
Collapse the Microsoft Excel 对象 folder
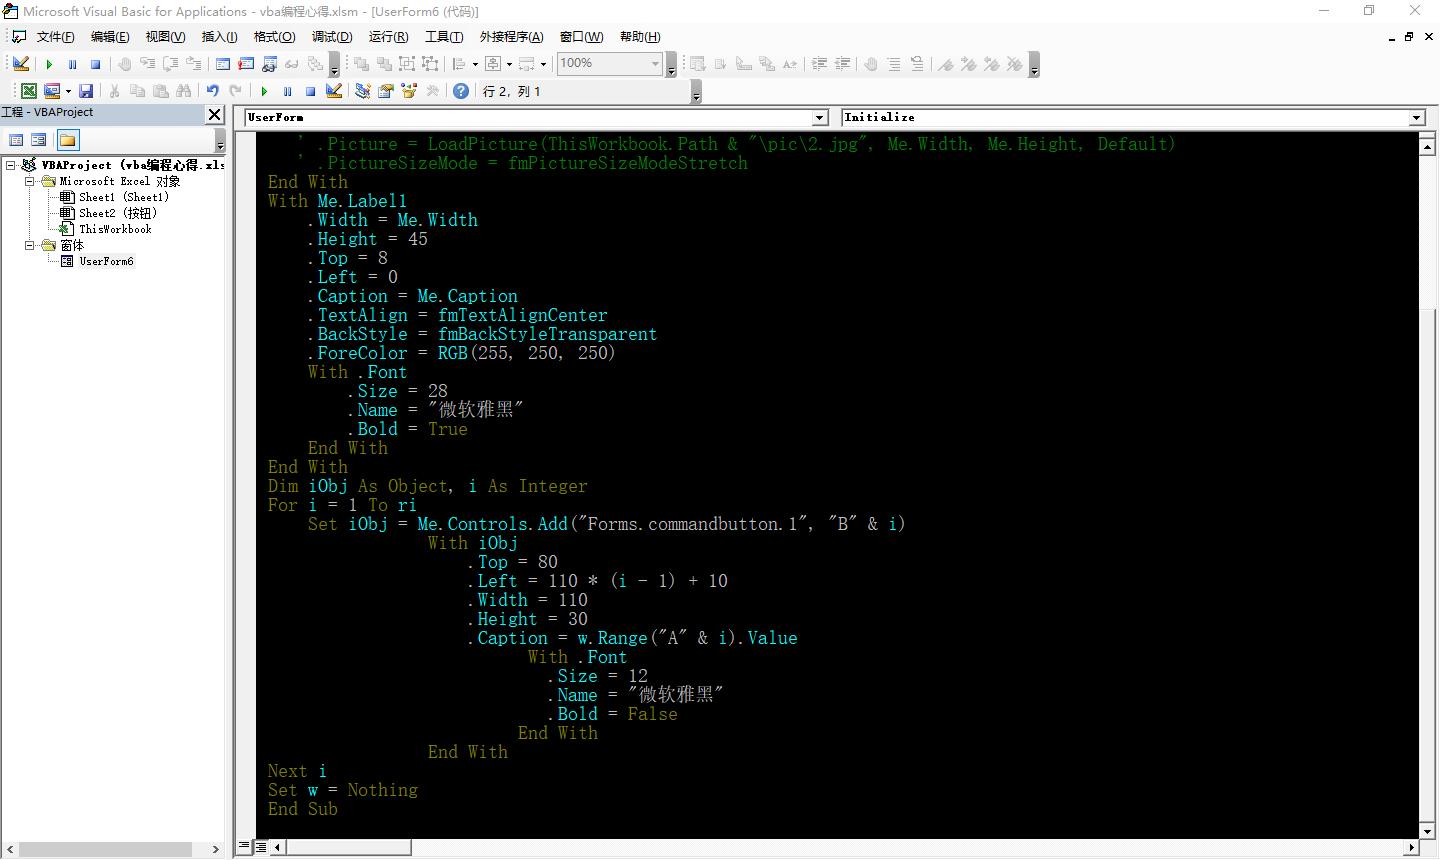coord(30,182)
